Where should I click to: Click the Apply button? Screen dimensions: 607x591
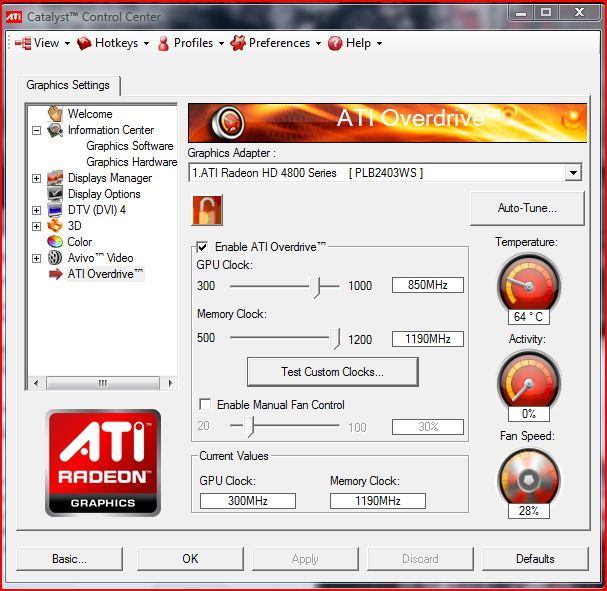click(x=305, y=559)
